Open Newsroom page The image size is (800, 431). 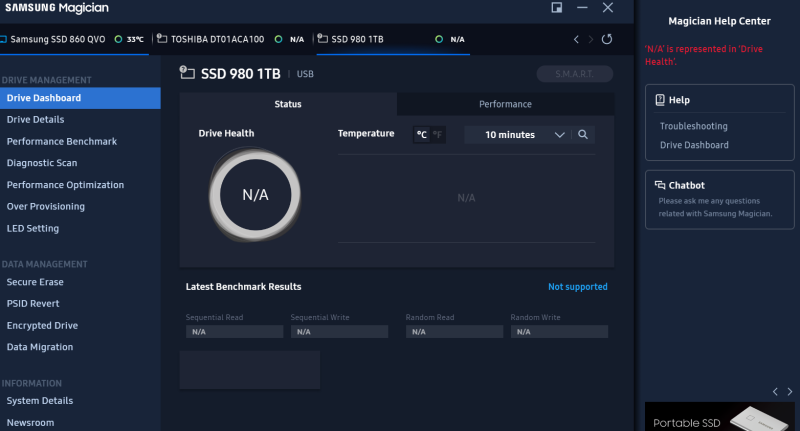click(30, 423)
